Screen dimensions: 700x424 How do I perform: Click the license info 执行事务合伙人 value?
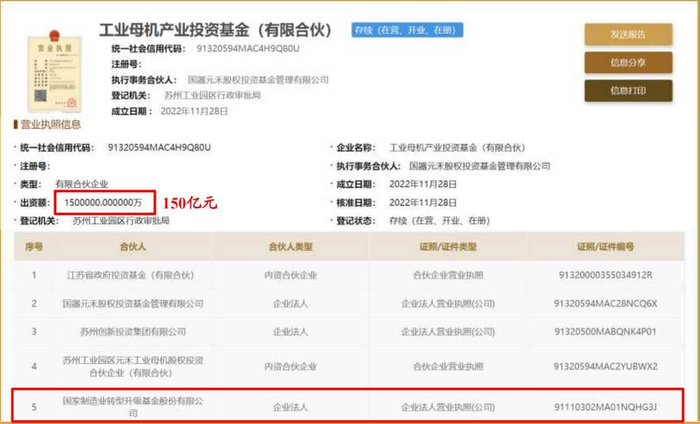tap(480, 166)
